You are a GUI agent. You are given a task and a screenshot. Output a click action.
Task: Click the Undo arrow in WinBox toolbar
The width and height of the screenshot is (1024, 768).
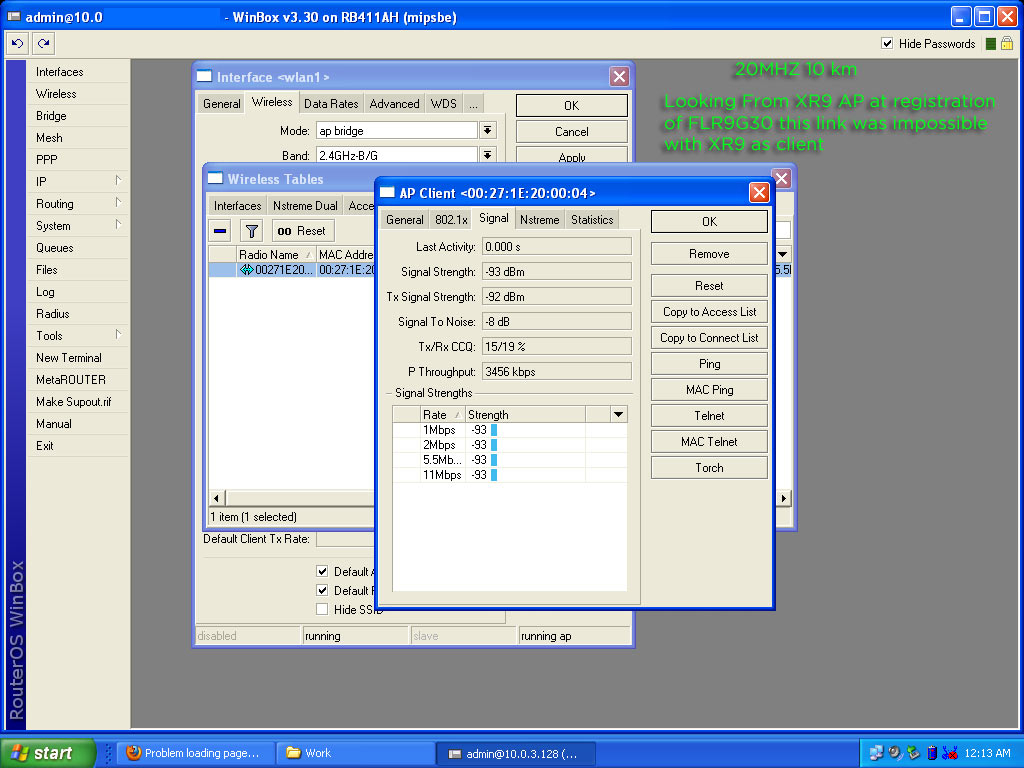[x=18, y=44]
